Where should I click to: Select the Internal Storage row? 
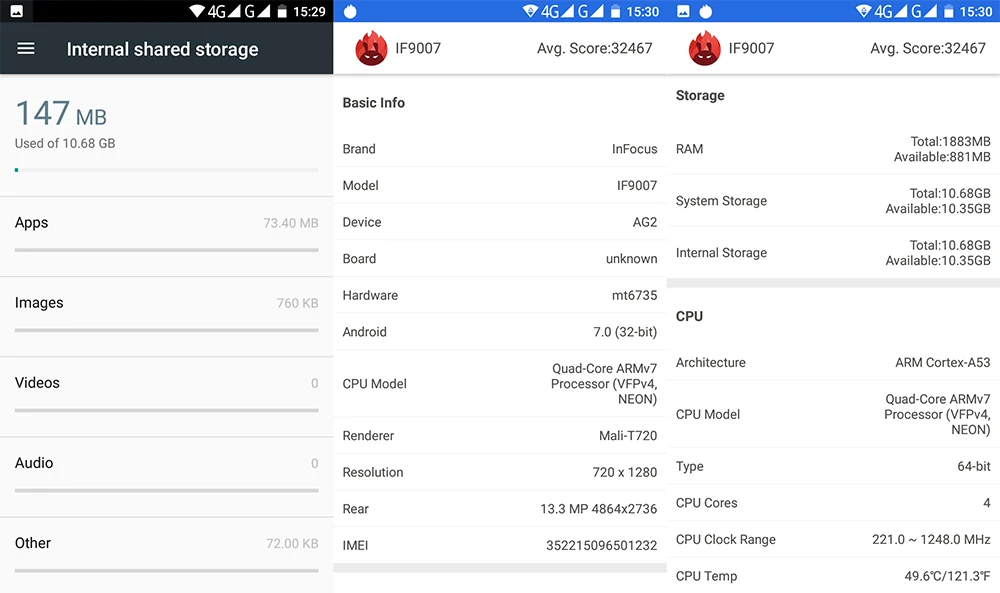pos(833,253)
